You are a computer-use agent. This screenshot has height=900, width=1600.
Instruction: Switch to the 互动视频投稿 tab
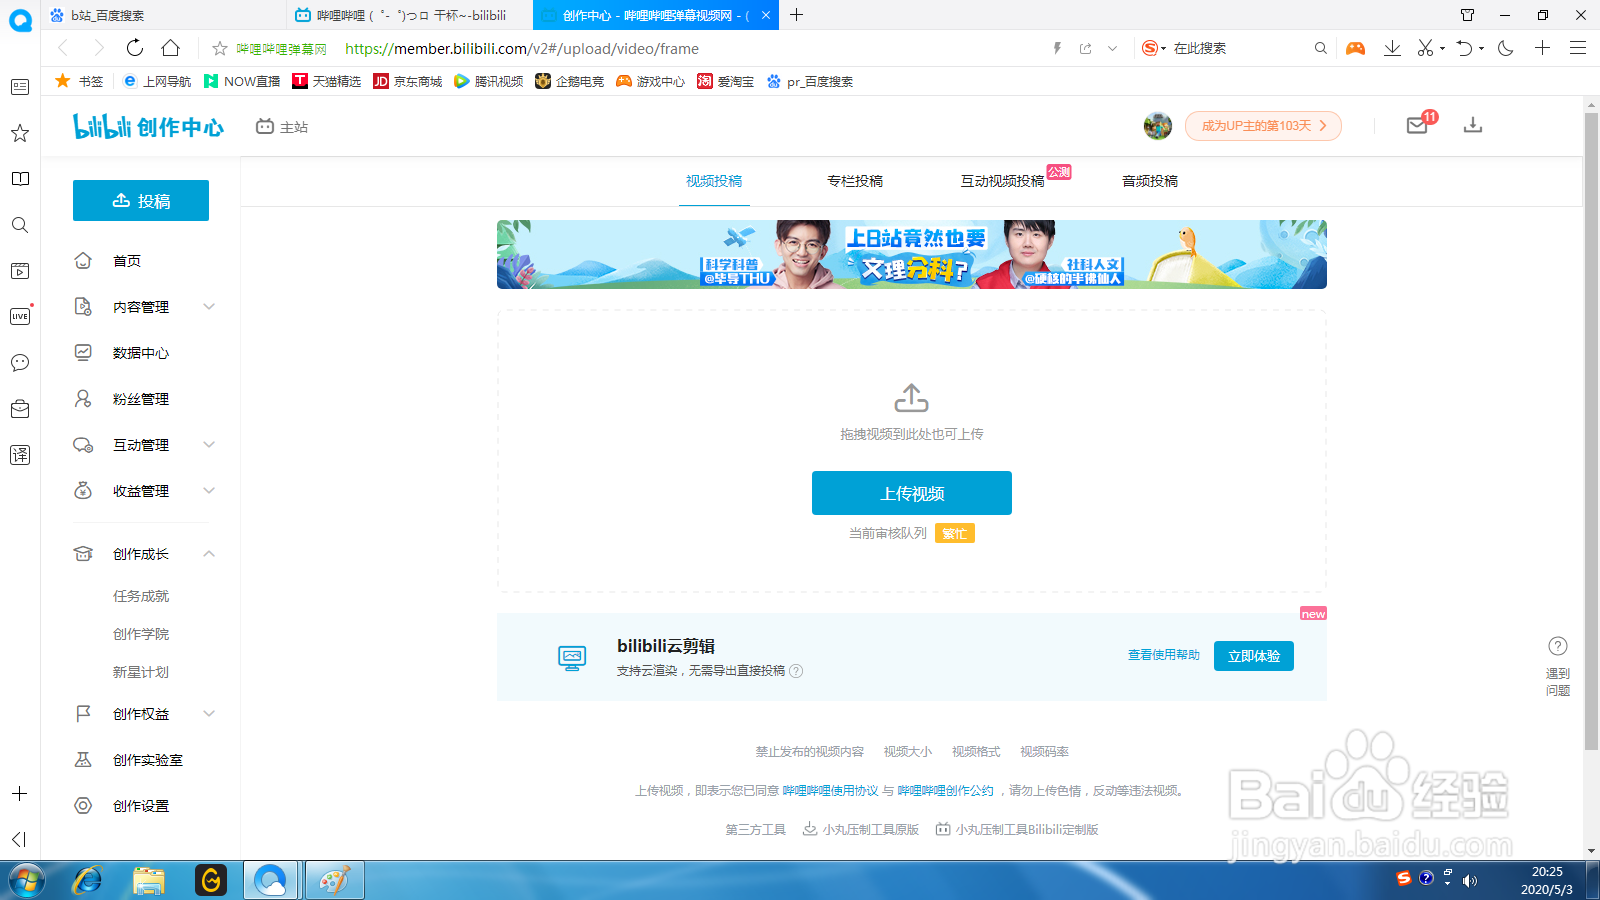pyautogui.click(x=1003, y=181)
